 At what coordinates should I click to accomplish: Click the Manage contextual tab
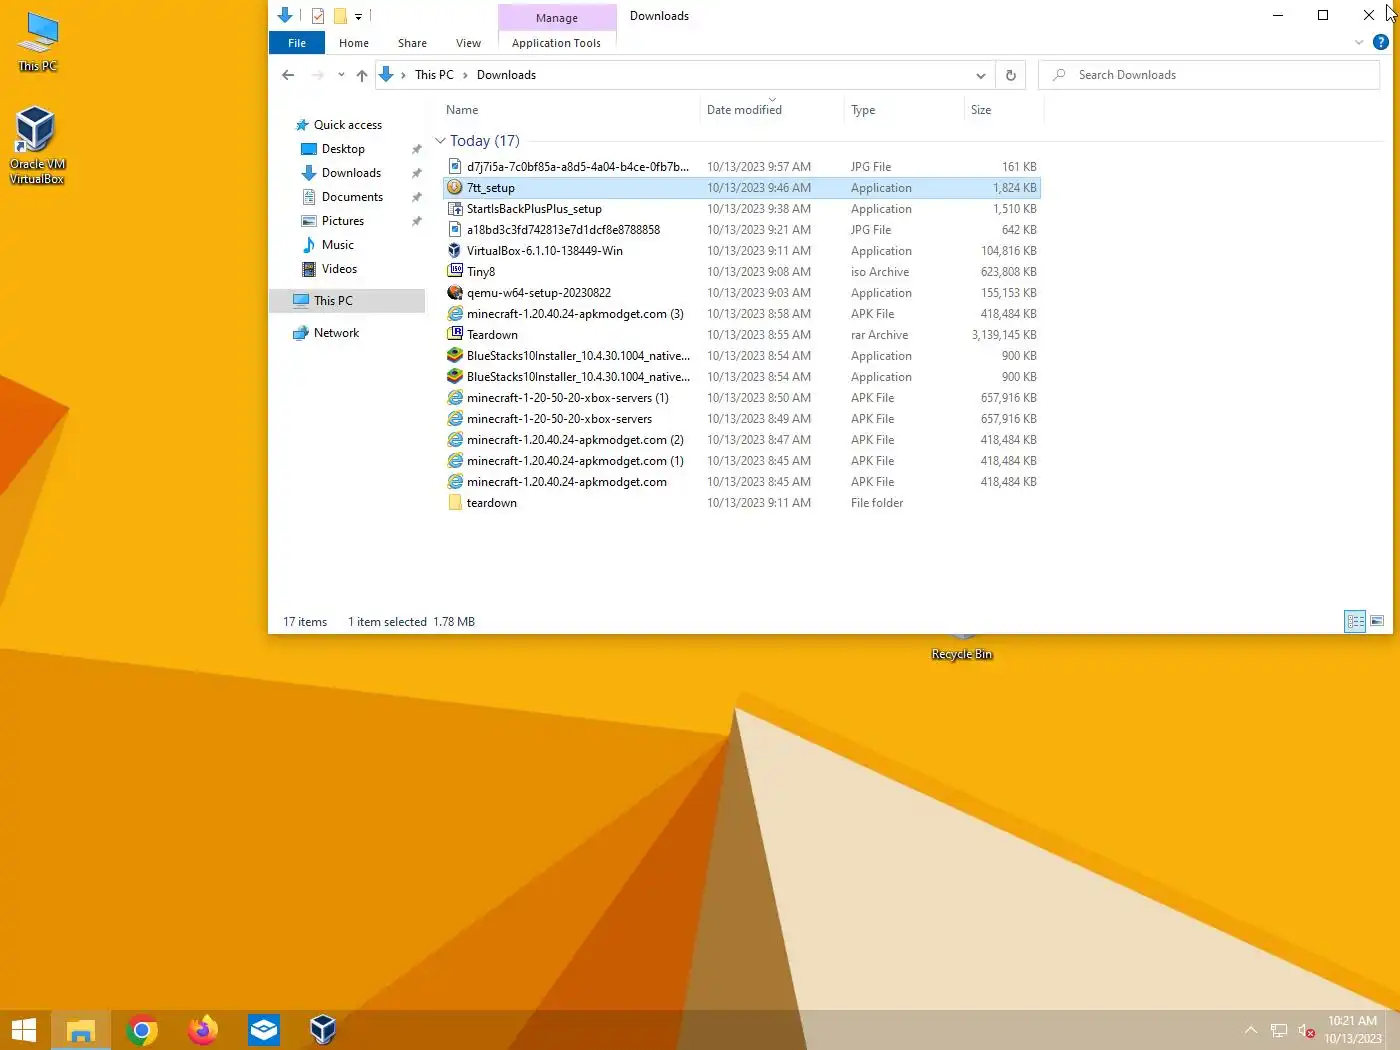pyautogui.click(x=557, y=18)
